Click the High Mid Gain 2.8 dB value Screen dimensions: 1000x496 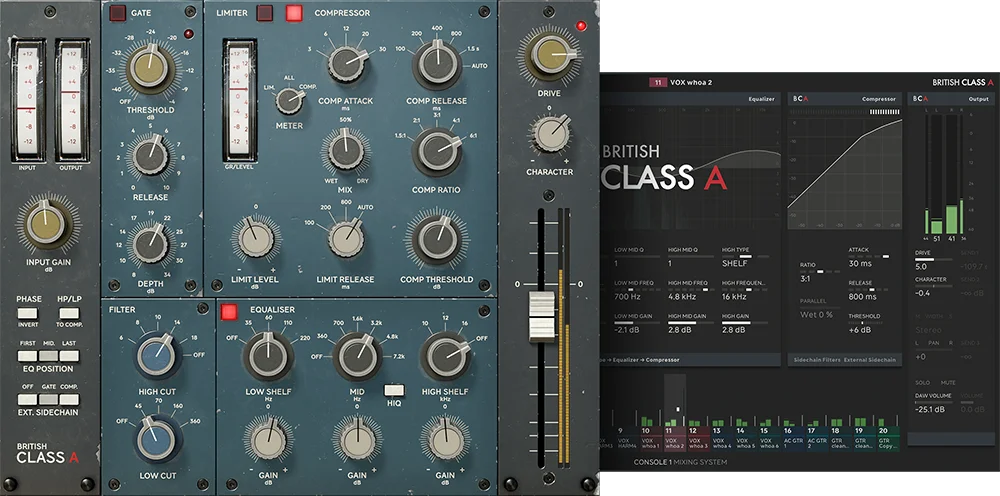coord(680,330)
